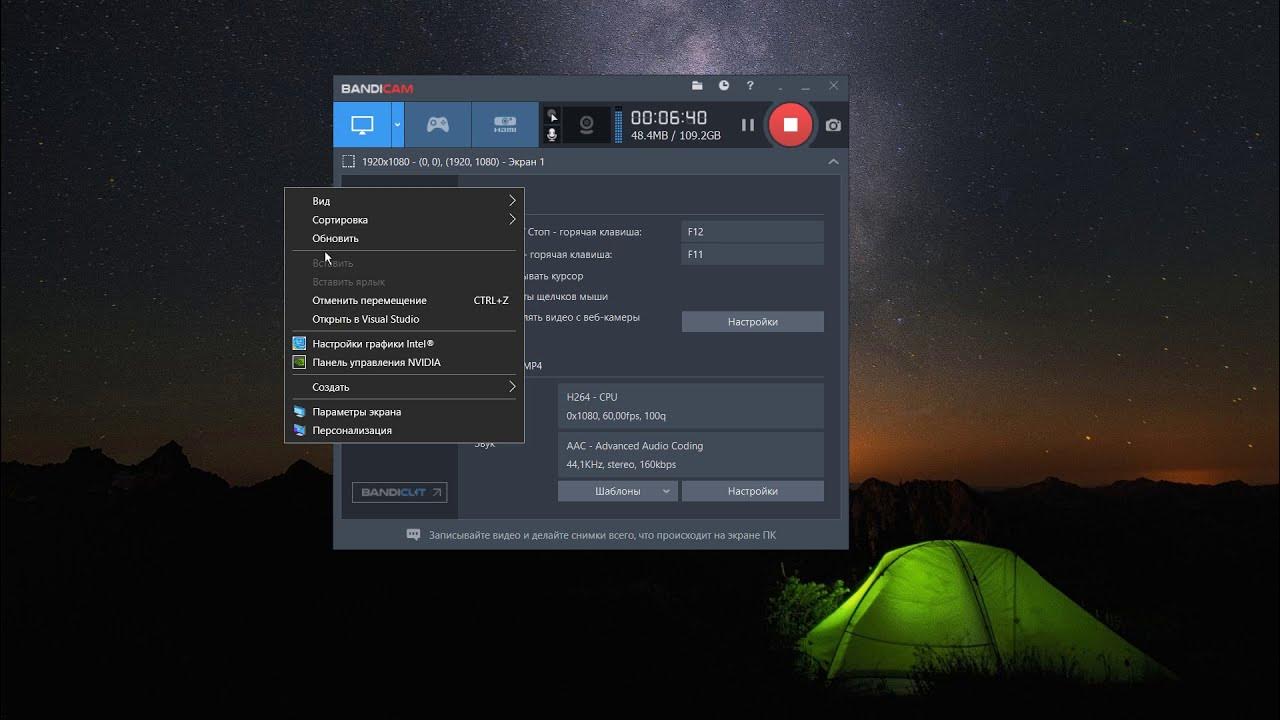
Task: Select Обновить in context menu
Action: click(404, 239)
